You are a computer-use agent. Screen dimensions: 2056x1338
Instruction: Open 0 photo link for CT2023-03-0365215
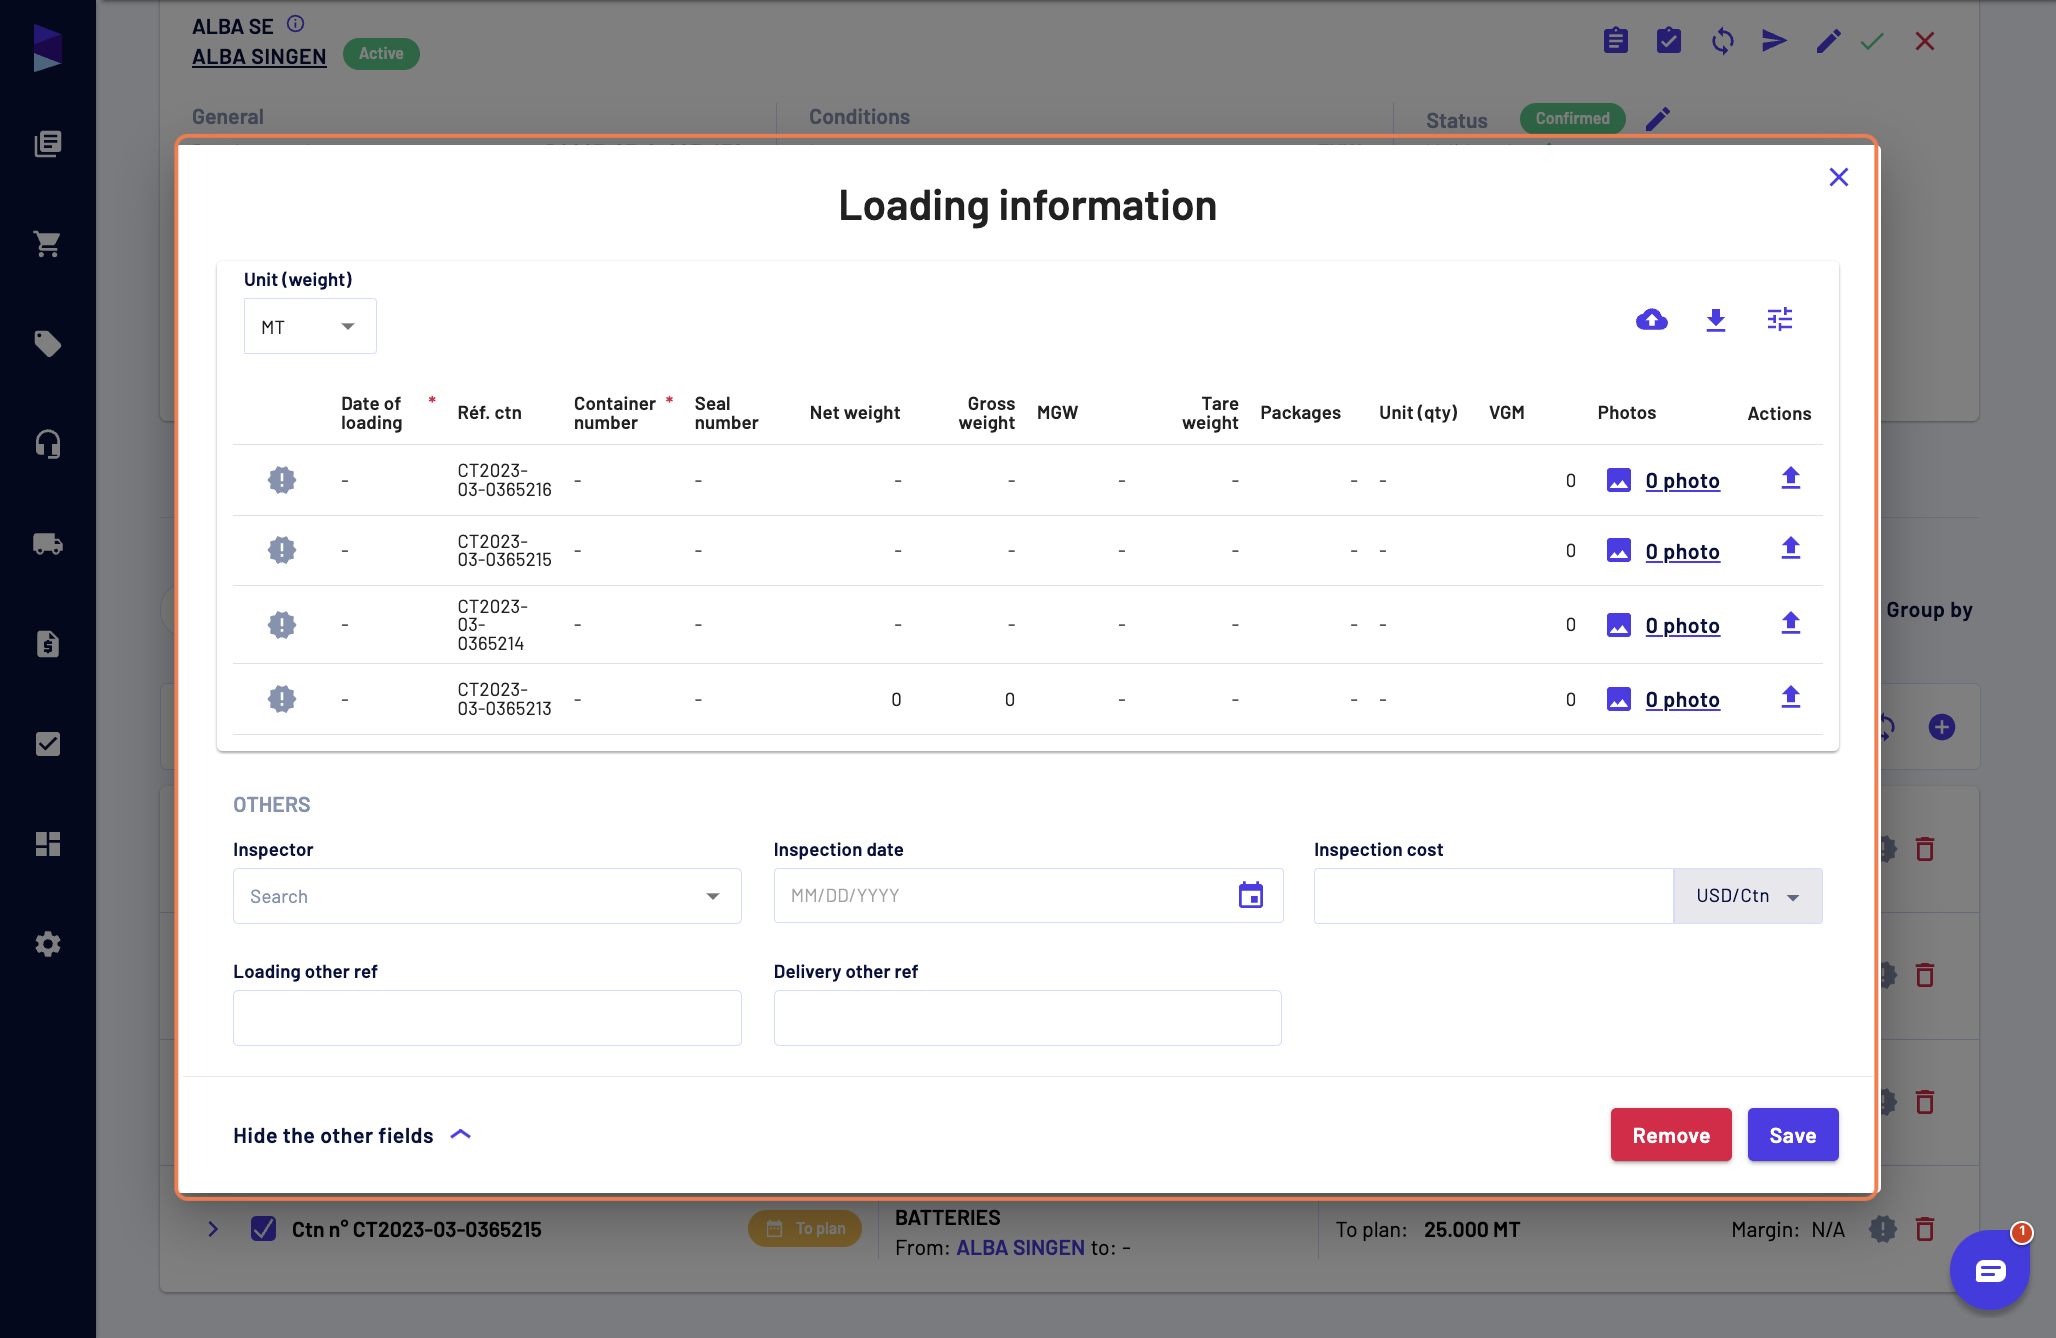[x=1682, y=552]
